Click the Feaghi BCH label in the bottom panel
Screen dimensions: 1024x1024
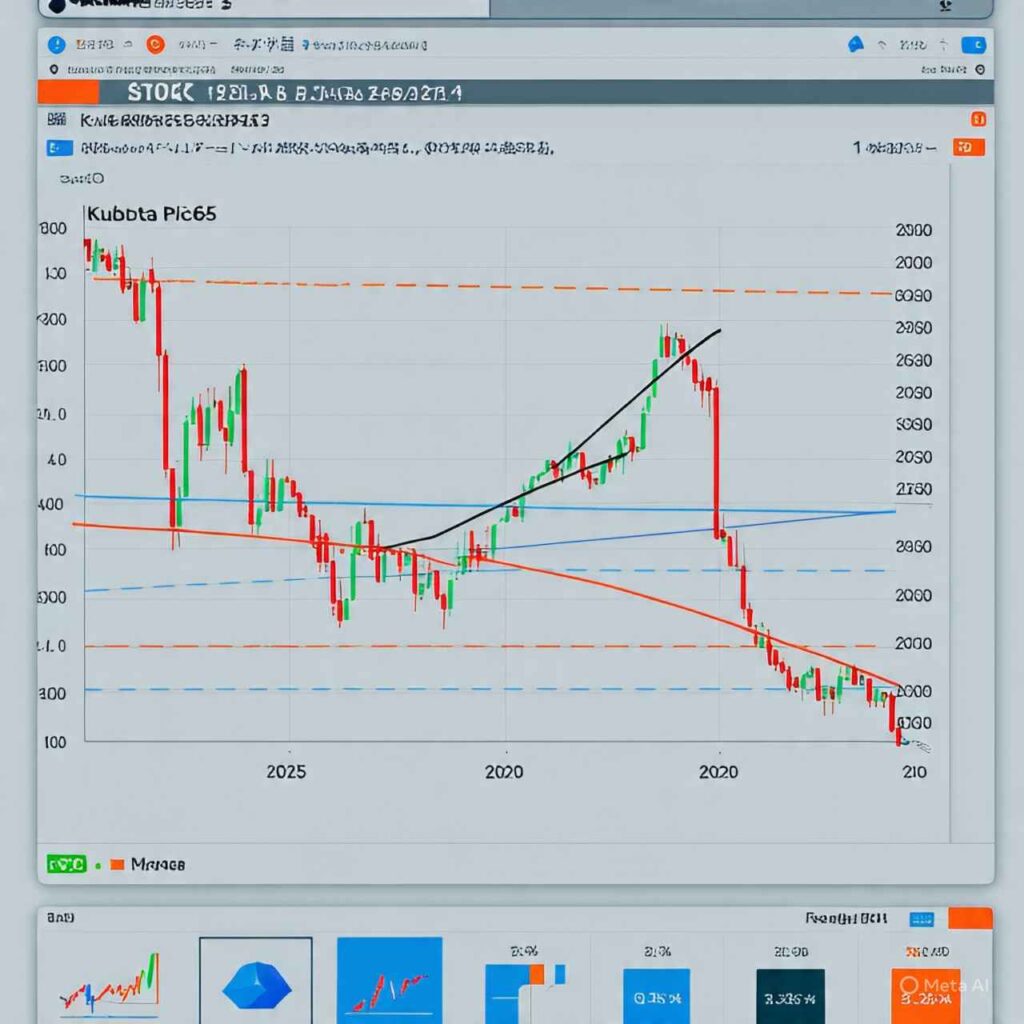pyautogui.click(x=846, y=919)
